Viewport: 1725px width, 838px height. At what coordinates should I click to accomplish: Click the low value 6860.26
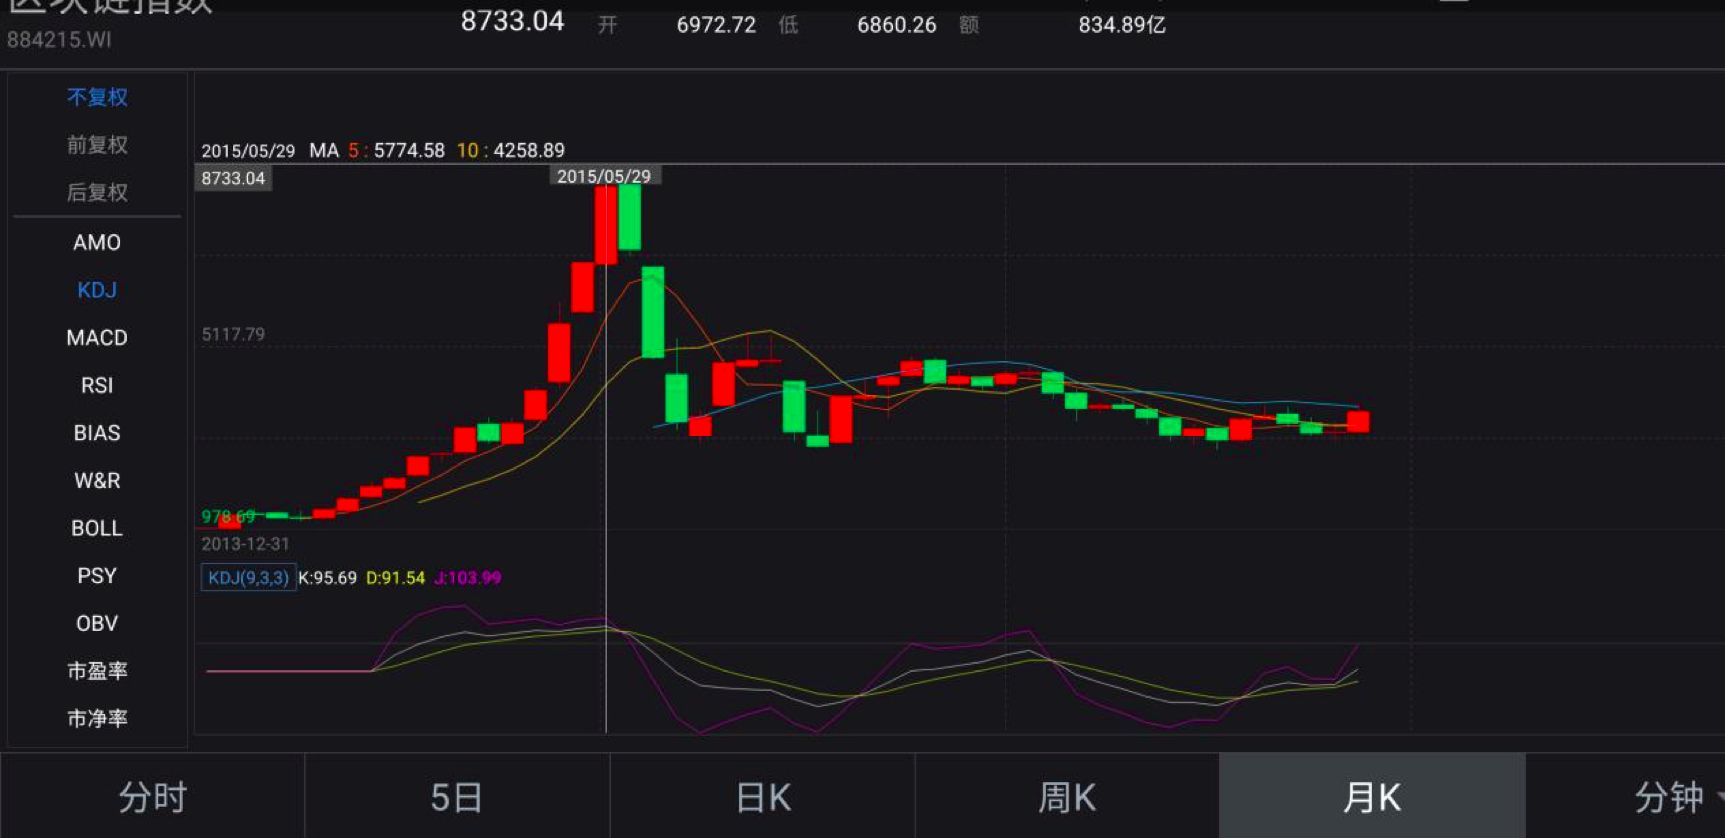(x=897, y=25)
